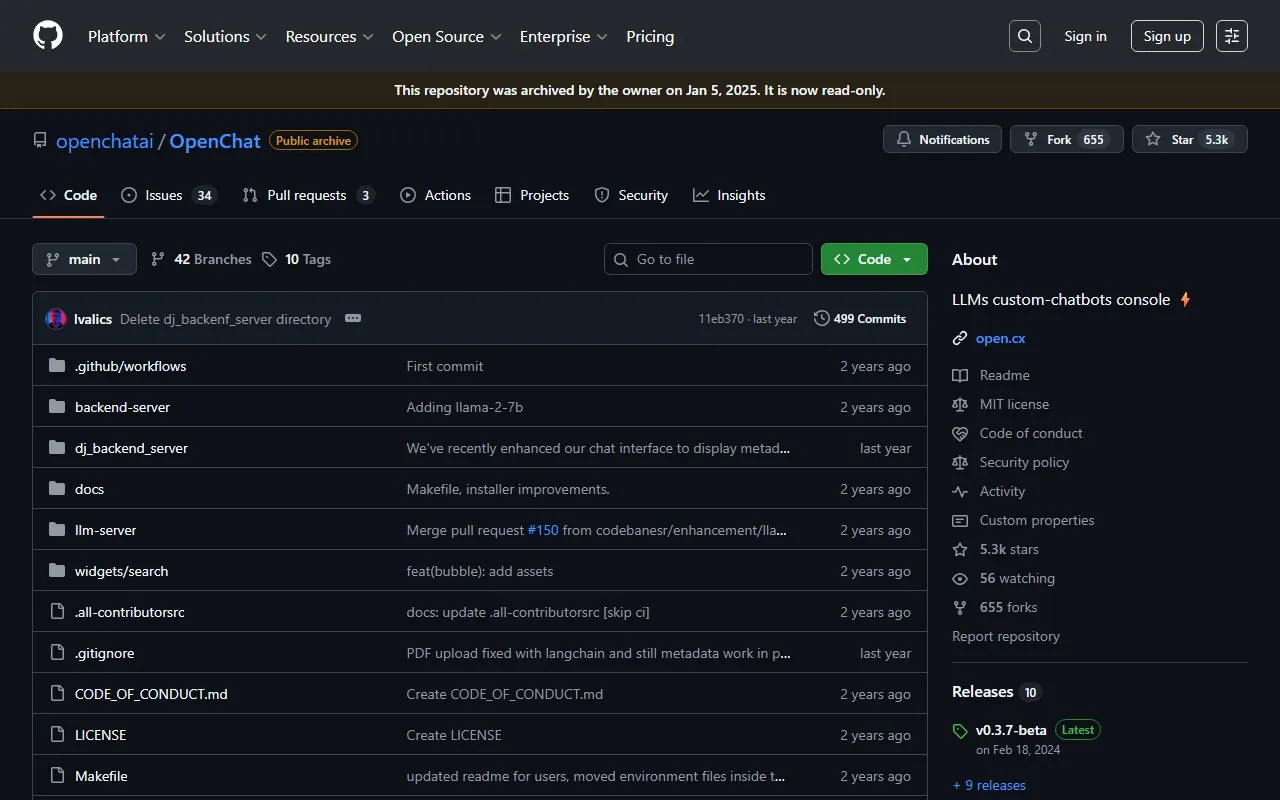
Task: Click lvalics avatar in latest commit
Action: click(56, 319)
